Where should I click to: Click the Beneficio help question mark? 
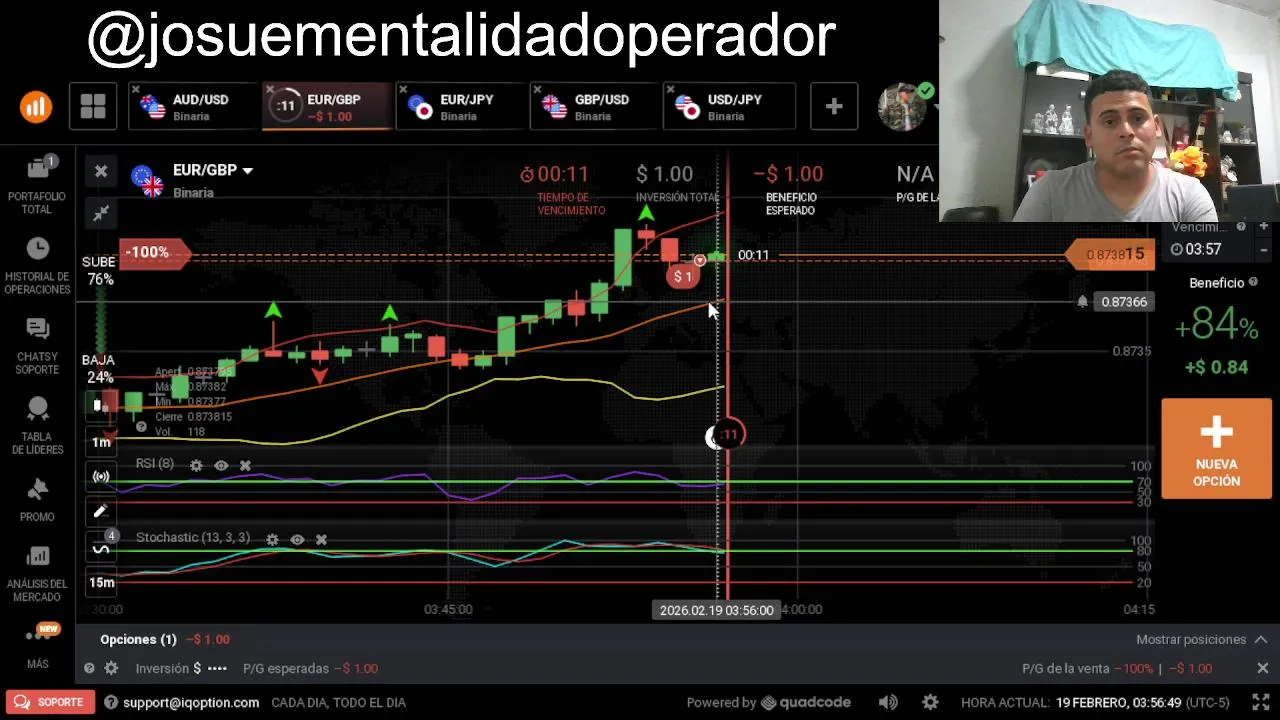(x=1252, y=283)
